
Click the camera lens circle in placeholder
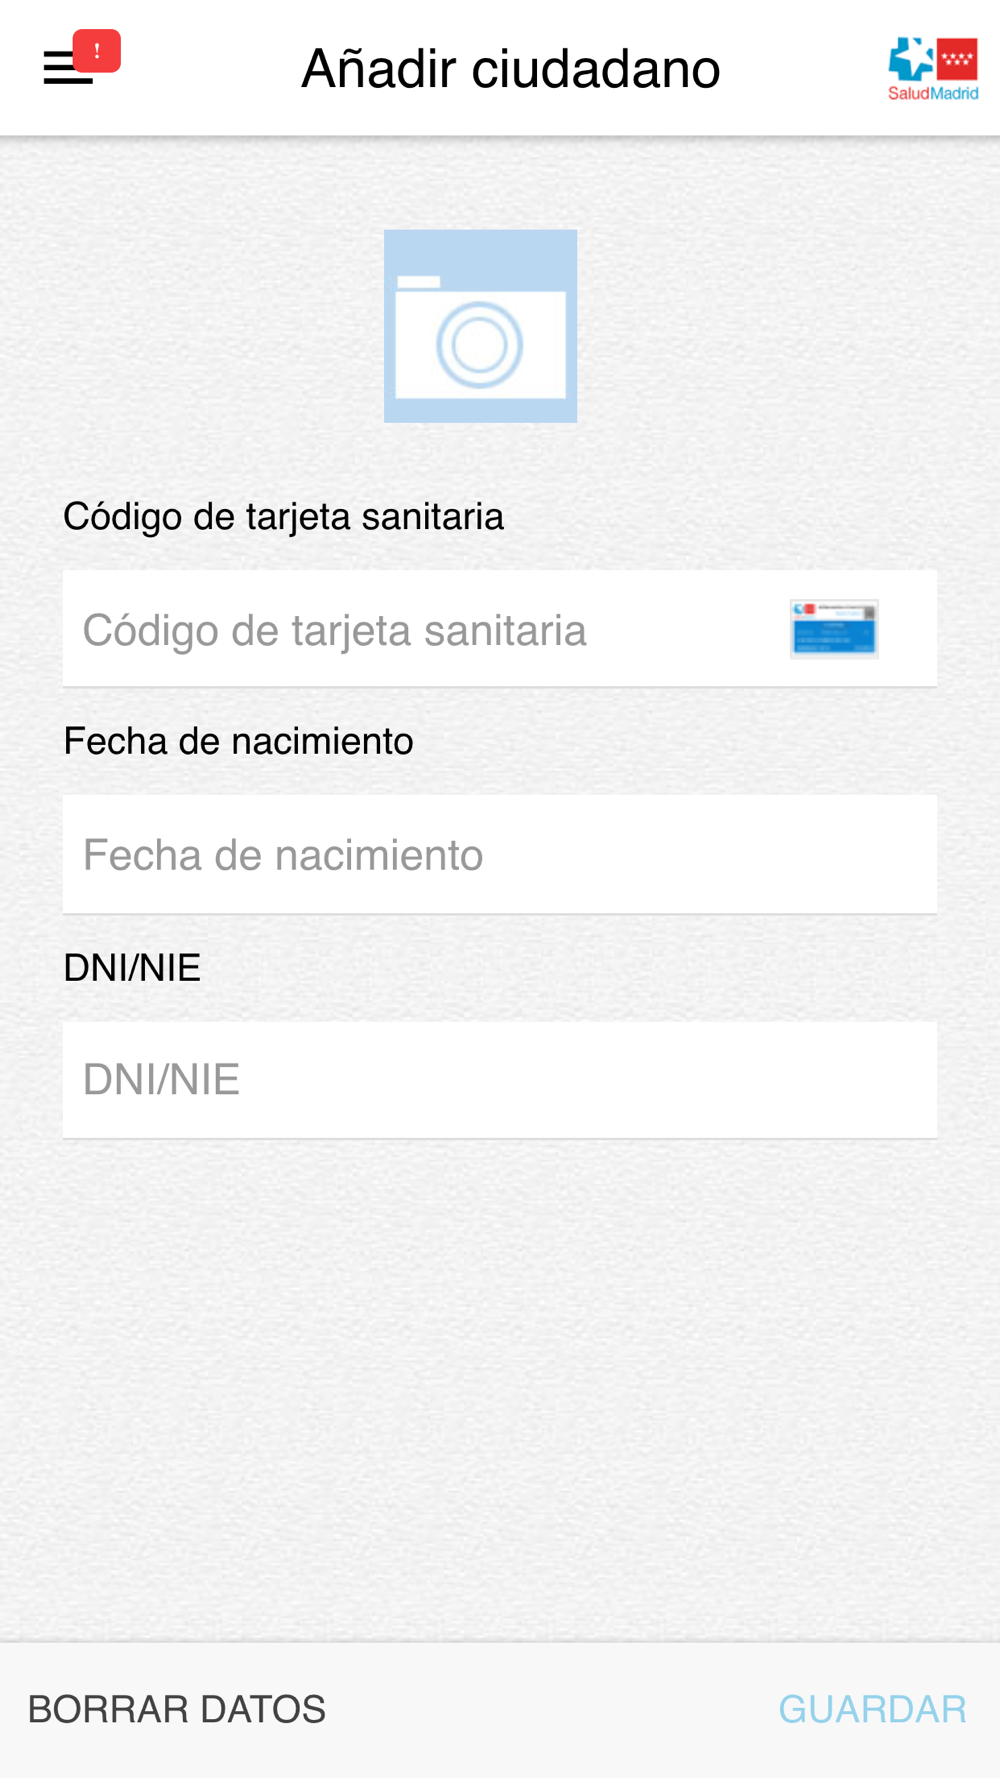(x=480, y=345)
